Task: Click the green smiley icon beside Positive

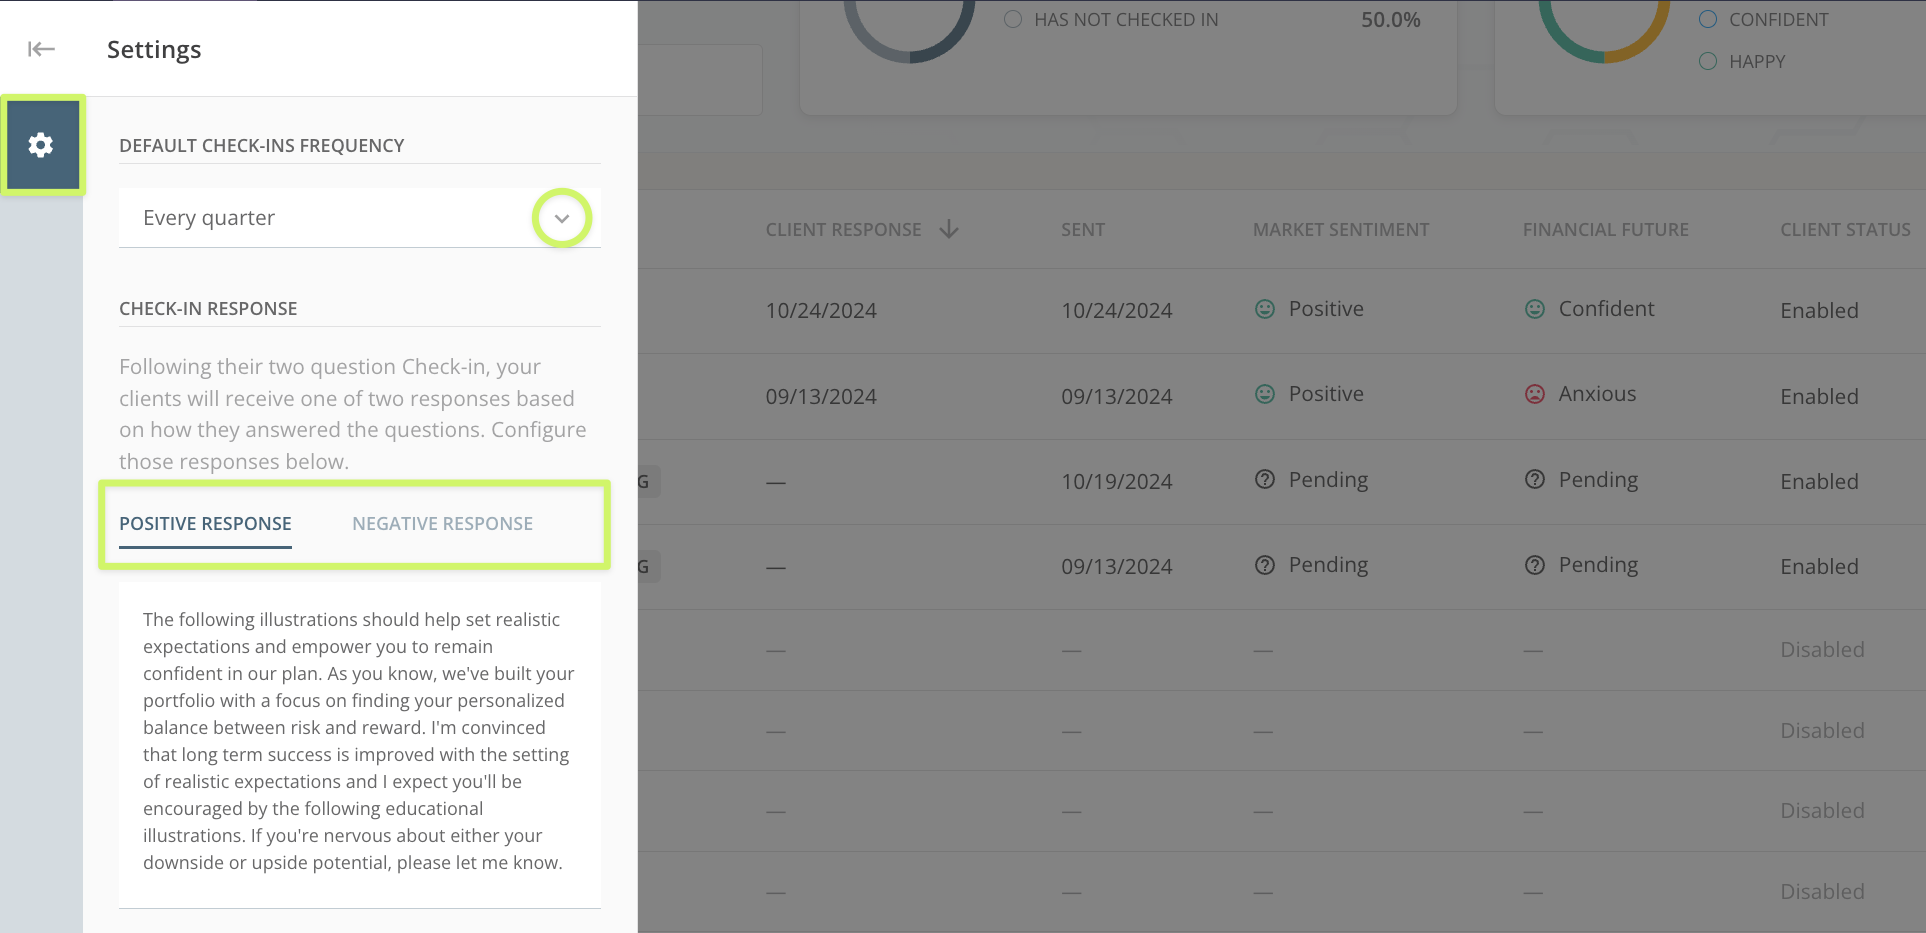Action: pos(1265,309)
